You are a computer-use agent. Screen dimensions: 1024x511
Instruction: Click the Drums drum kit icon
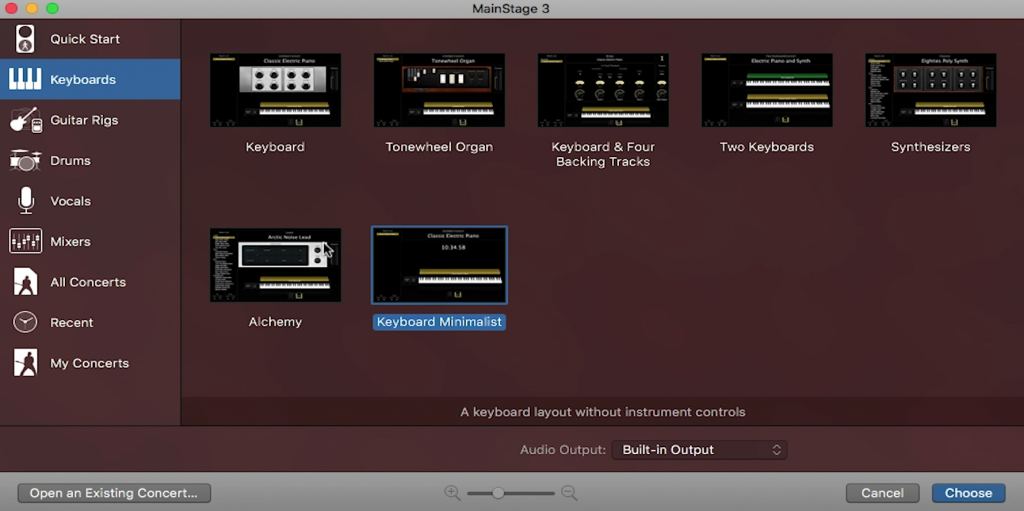25,161
